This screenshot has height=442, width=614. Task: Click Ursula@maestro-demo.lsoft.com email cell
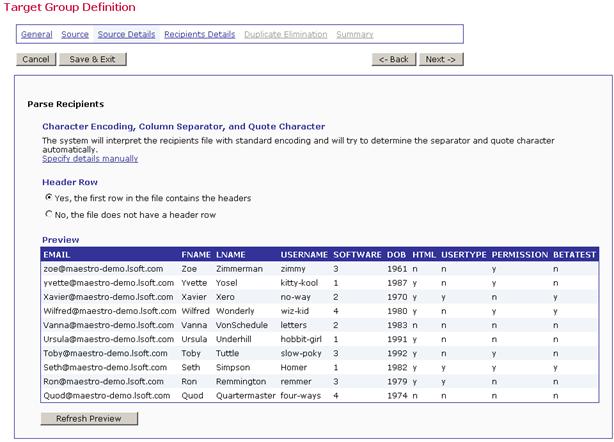click(x=108, y=339)
